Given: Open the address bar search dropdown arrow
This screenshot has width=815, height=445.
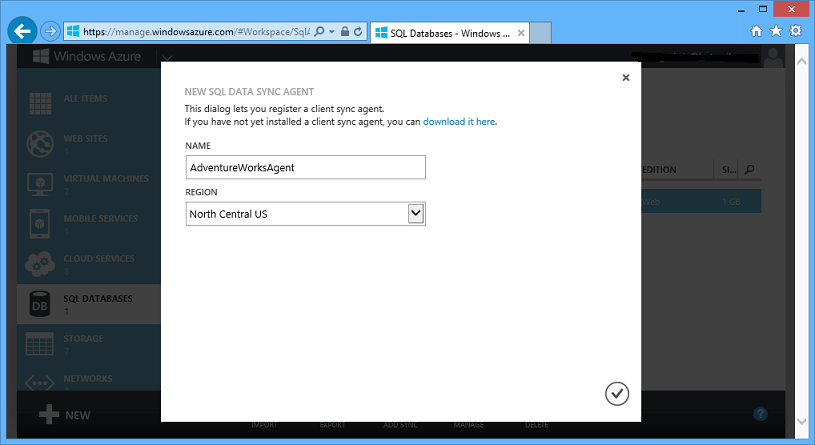Looking at the screenshot, I should pyautogui.click(x=332, y=32).
